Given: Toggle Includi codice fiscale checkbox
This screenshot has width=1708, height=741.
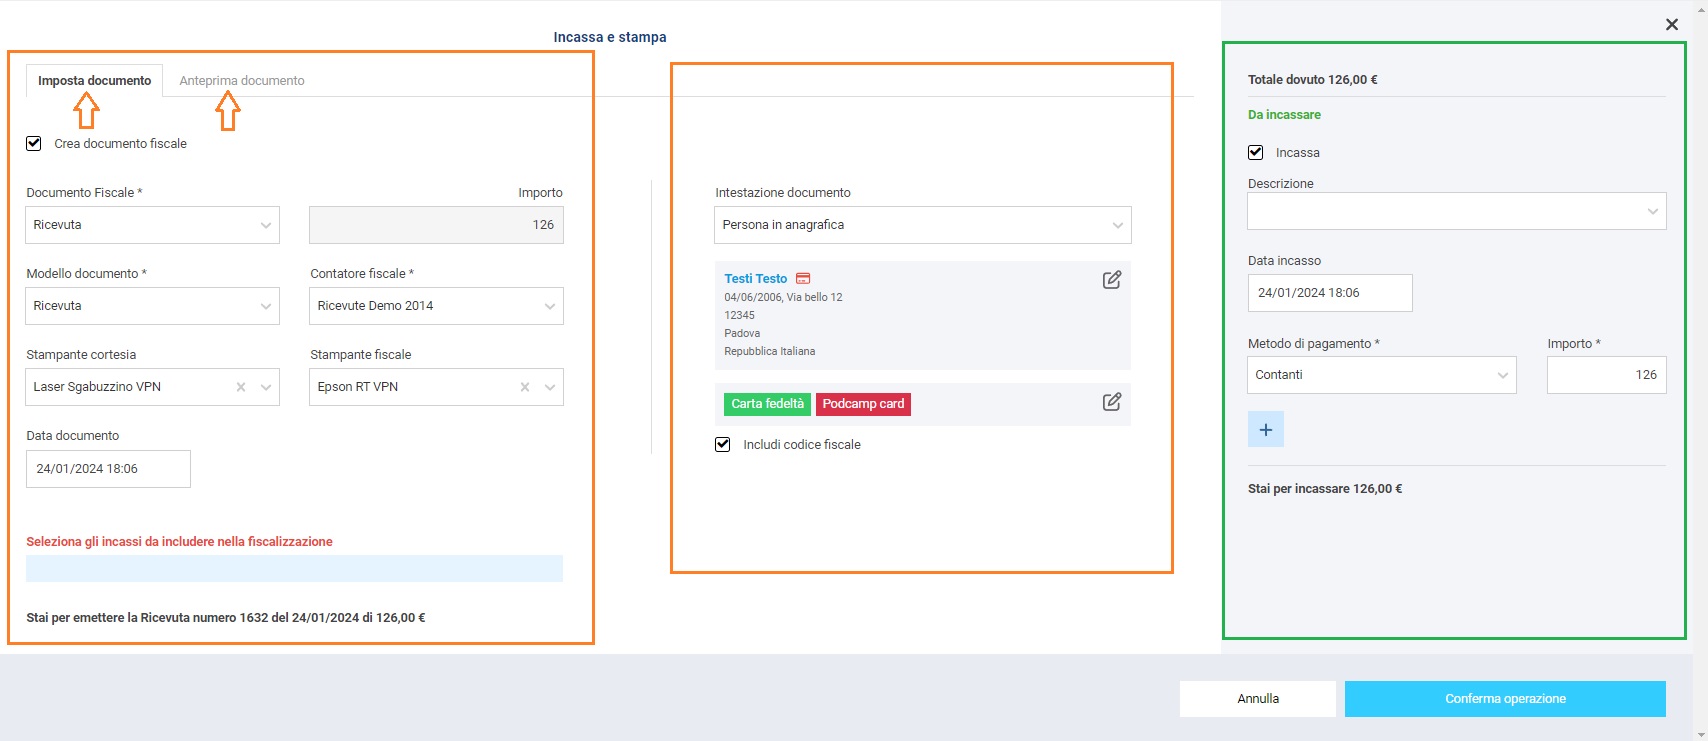Looking at the screenshot, I should pos(723,444).
